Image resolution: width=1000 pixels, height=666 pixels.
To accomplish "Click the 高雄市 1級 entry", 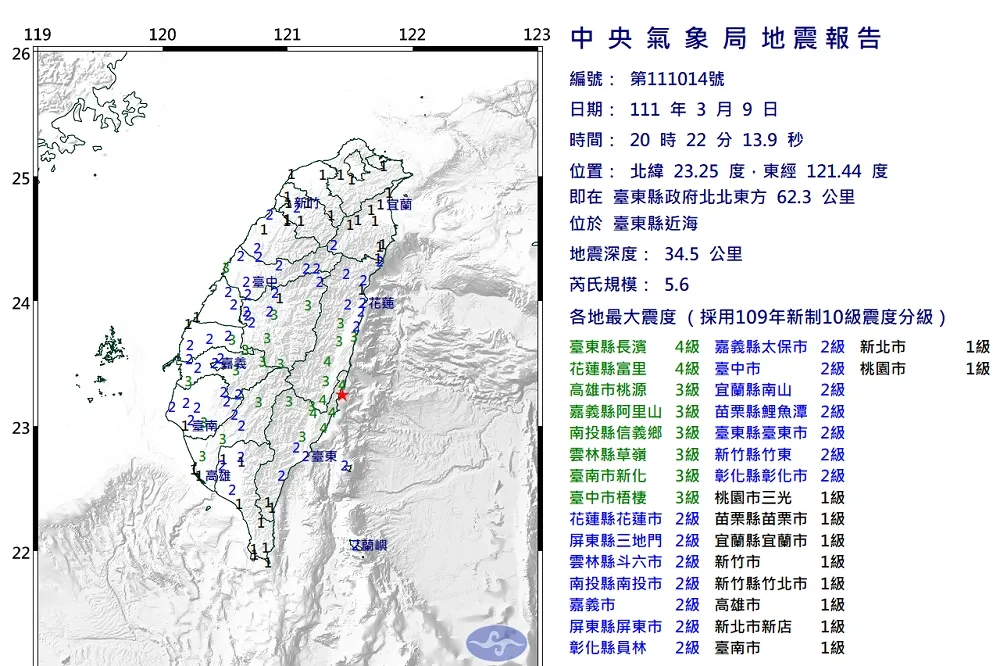I will tap(780, 605).
